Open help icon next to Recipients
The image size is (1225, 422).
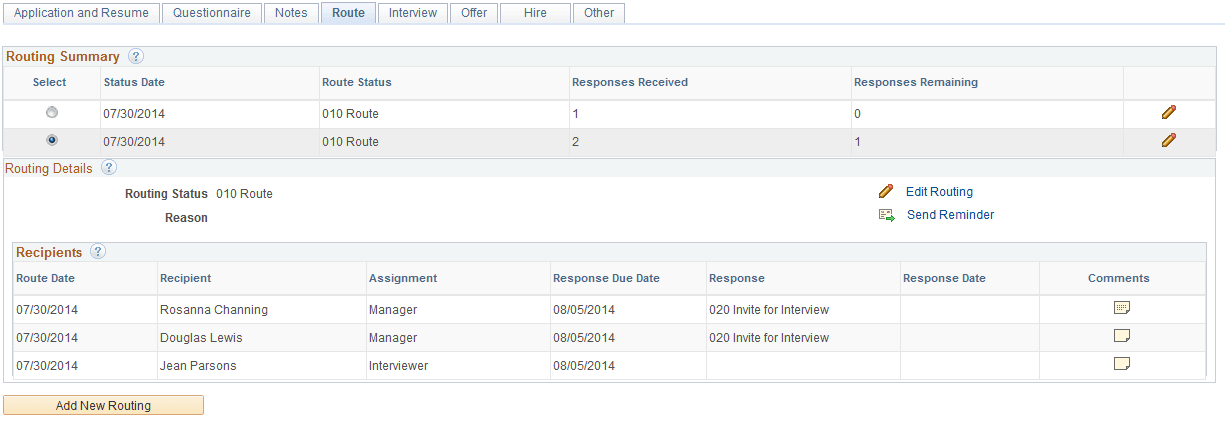click(98, 252)
